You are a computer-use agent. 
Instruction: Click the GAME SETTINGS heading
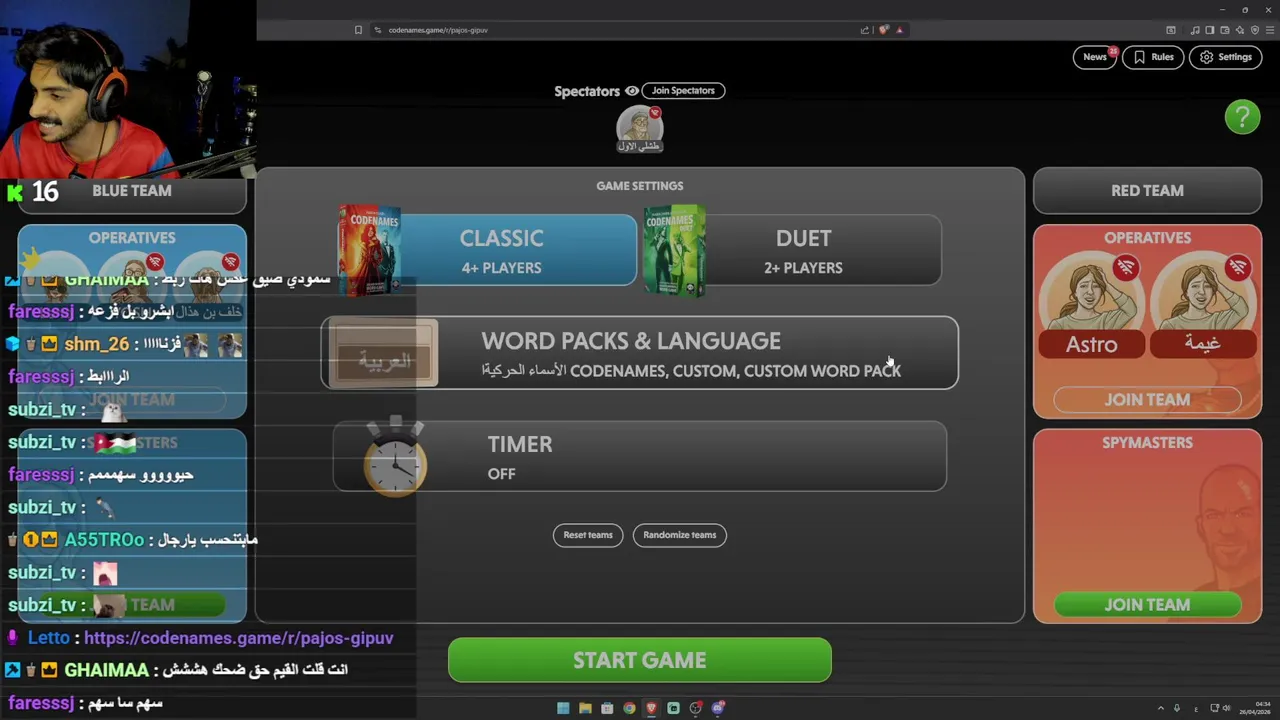point(640,186)
